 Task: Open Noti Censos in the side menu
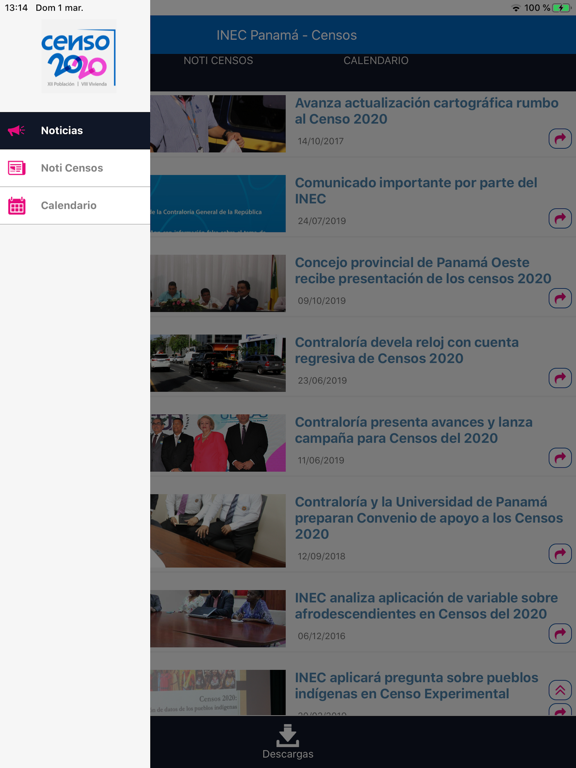(x=75, y=168)
